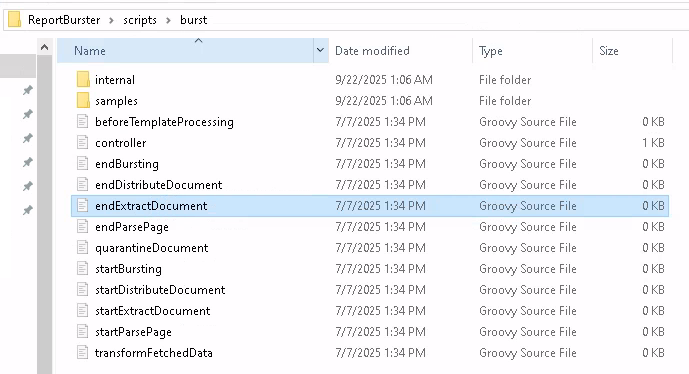Click the samples folder icon
The width and height of the screenshot is (689, 374).
[x=83, y=101]
